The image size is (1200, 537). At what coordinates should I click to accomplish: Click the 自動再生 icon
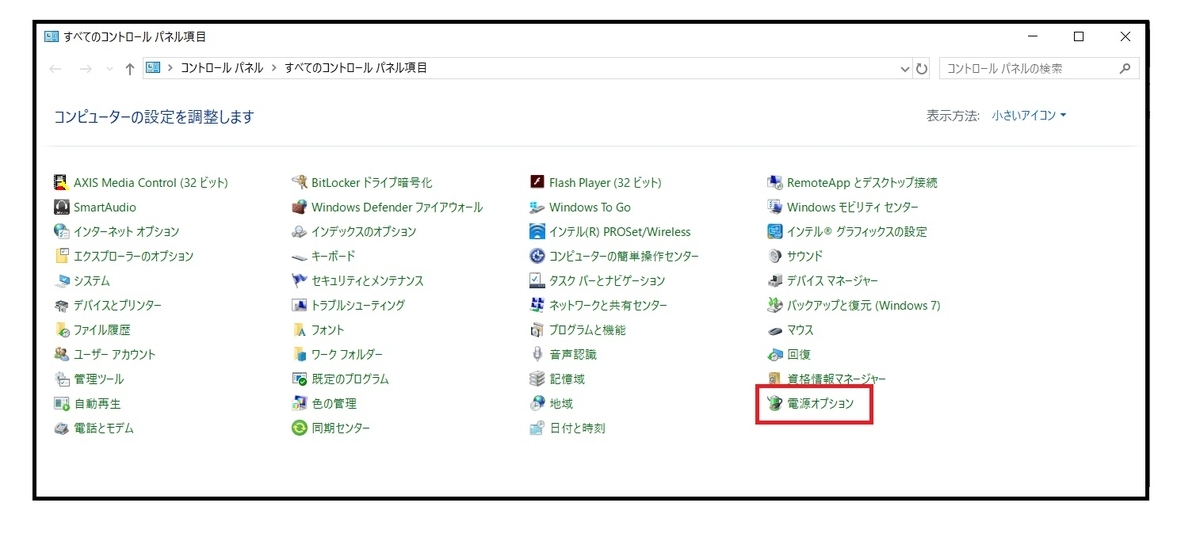[x=62, y=404]
